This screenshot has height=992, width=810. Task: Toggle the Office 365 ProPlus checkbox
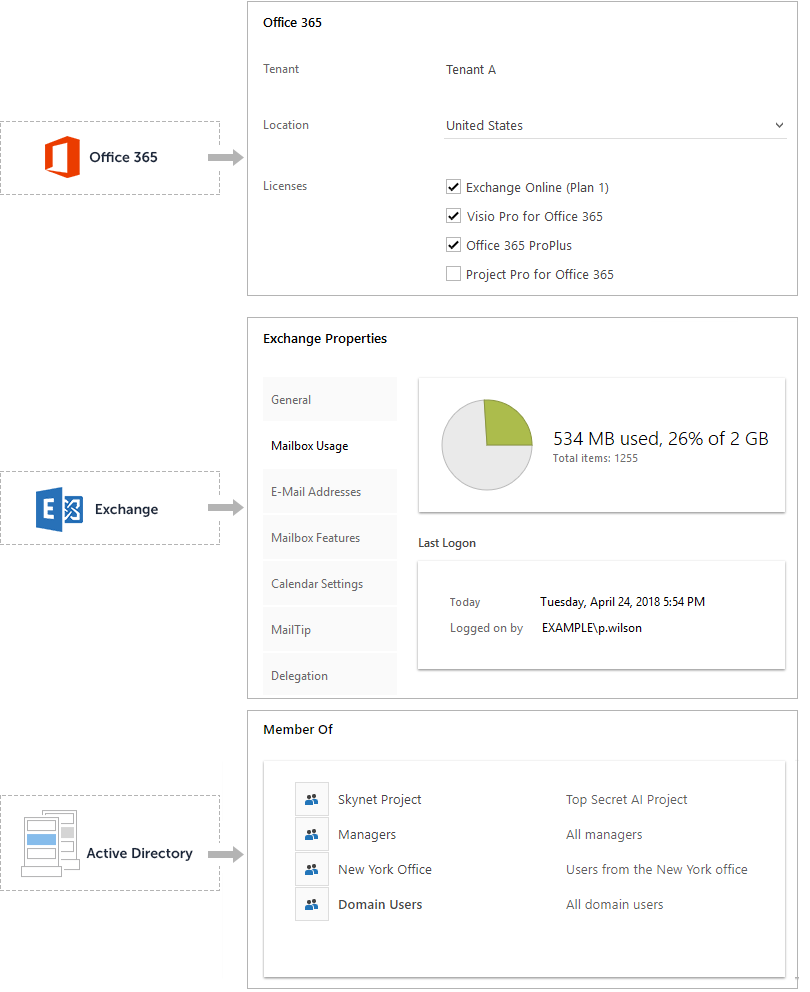pos(453,244)
